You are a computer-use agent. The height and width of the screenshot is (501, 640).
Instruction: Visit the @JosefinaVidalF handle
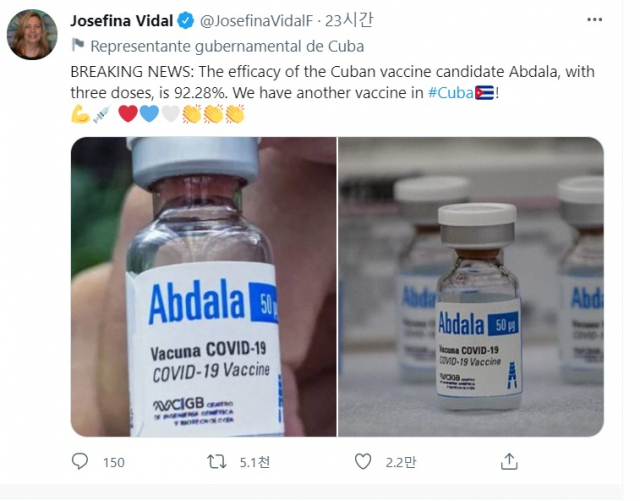(256, 20)
